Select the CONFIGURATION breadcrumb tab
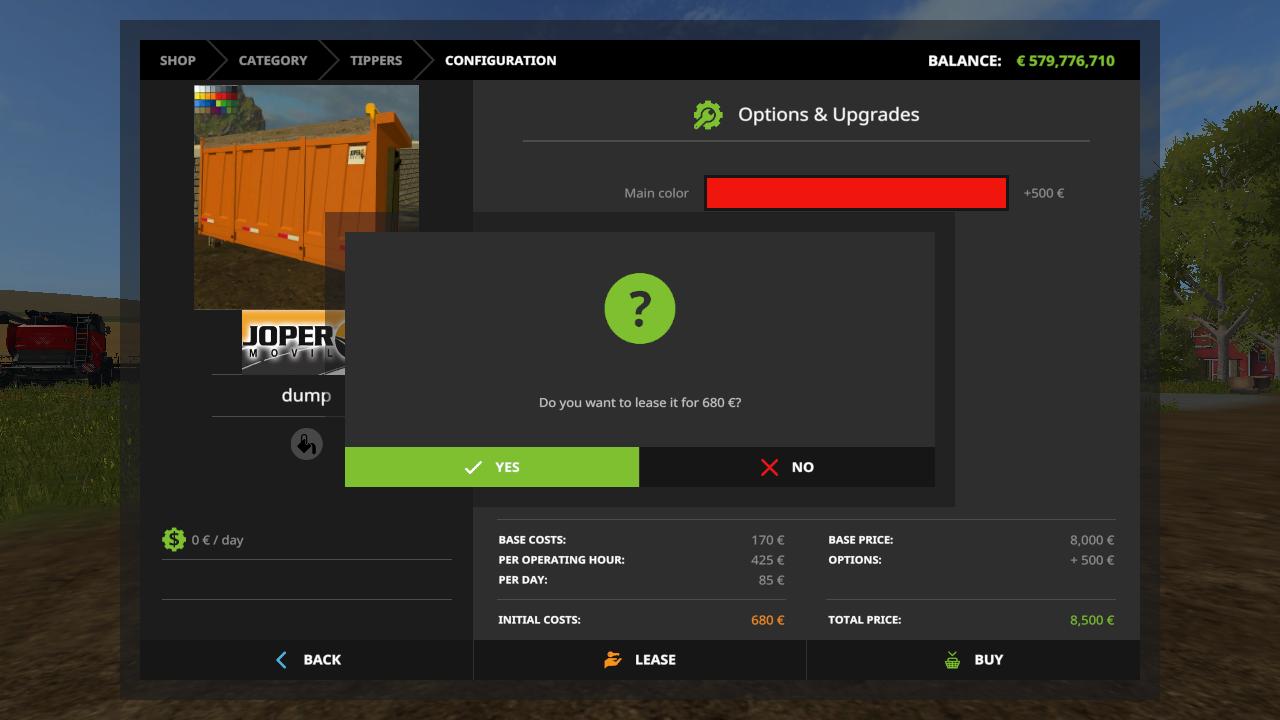1280x720 pixels. [500, 61]
